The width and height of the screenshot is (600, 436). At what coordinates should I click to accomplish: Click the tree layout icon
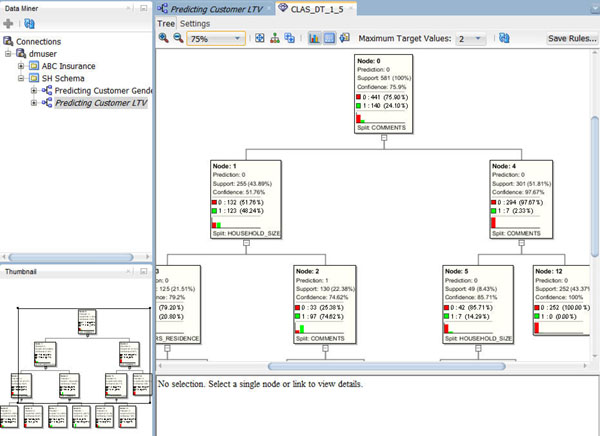275,38
